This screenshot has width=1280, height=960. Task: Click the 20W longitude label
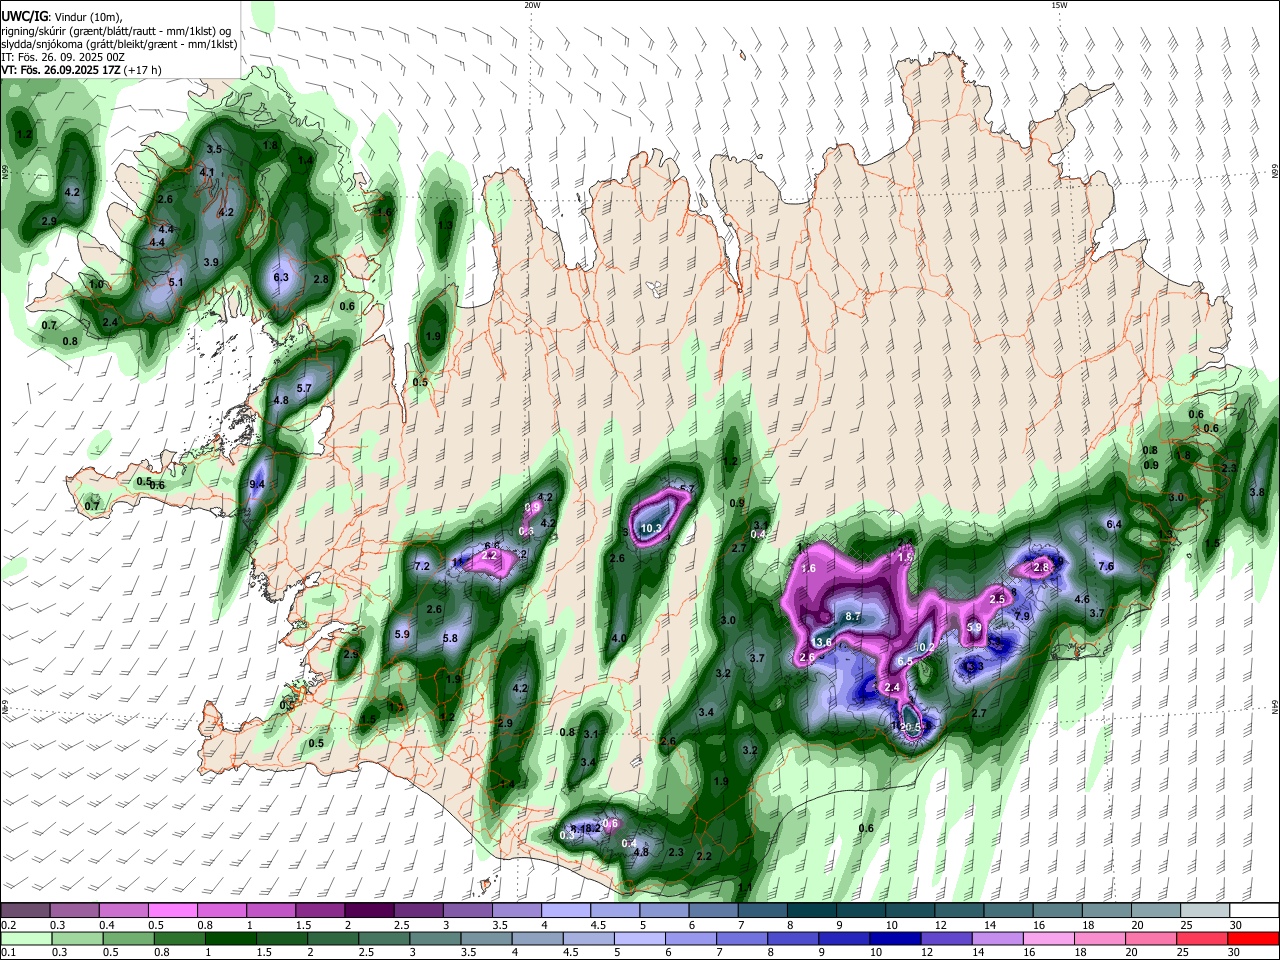pos(532,5)
